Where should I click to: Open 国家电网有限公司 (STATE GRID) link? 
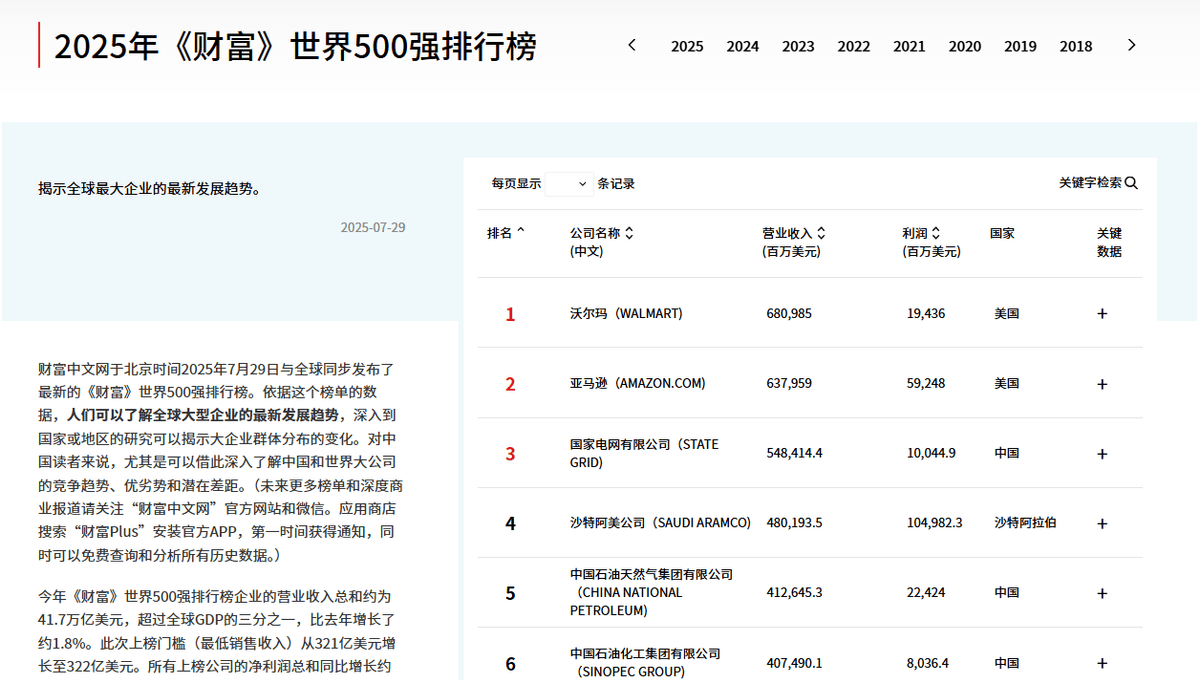click(x=644, y=453)
